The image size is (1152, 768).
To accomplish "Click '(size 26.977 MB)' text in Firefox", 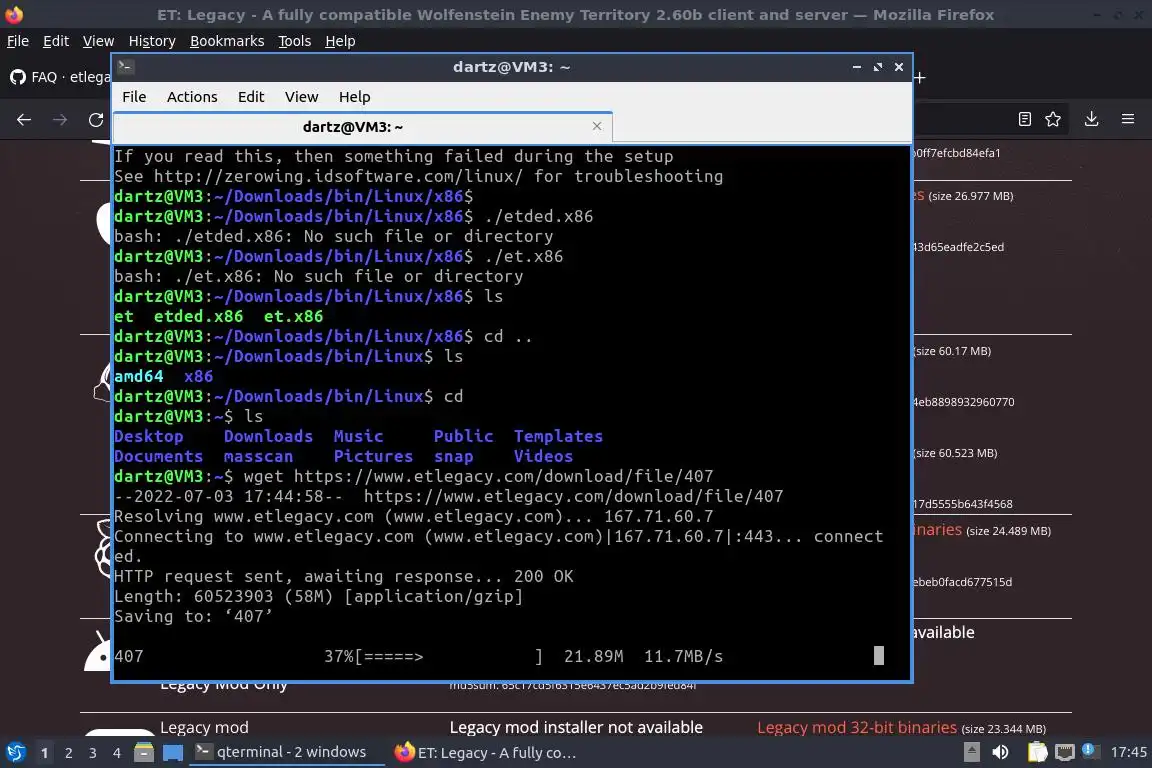I will [971, 196].
